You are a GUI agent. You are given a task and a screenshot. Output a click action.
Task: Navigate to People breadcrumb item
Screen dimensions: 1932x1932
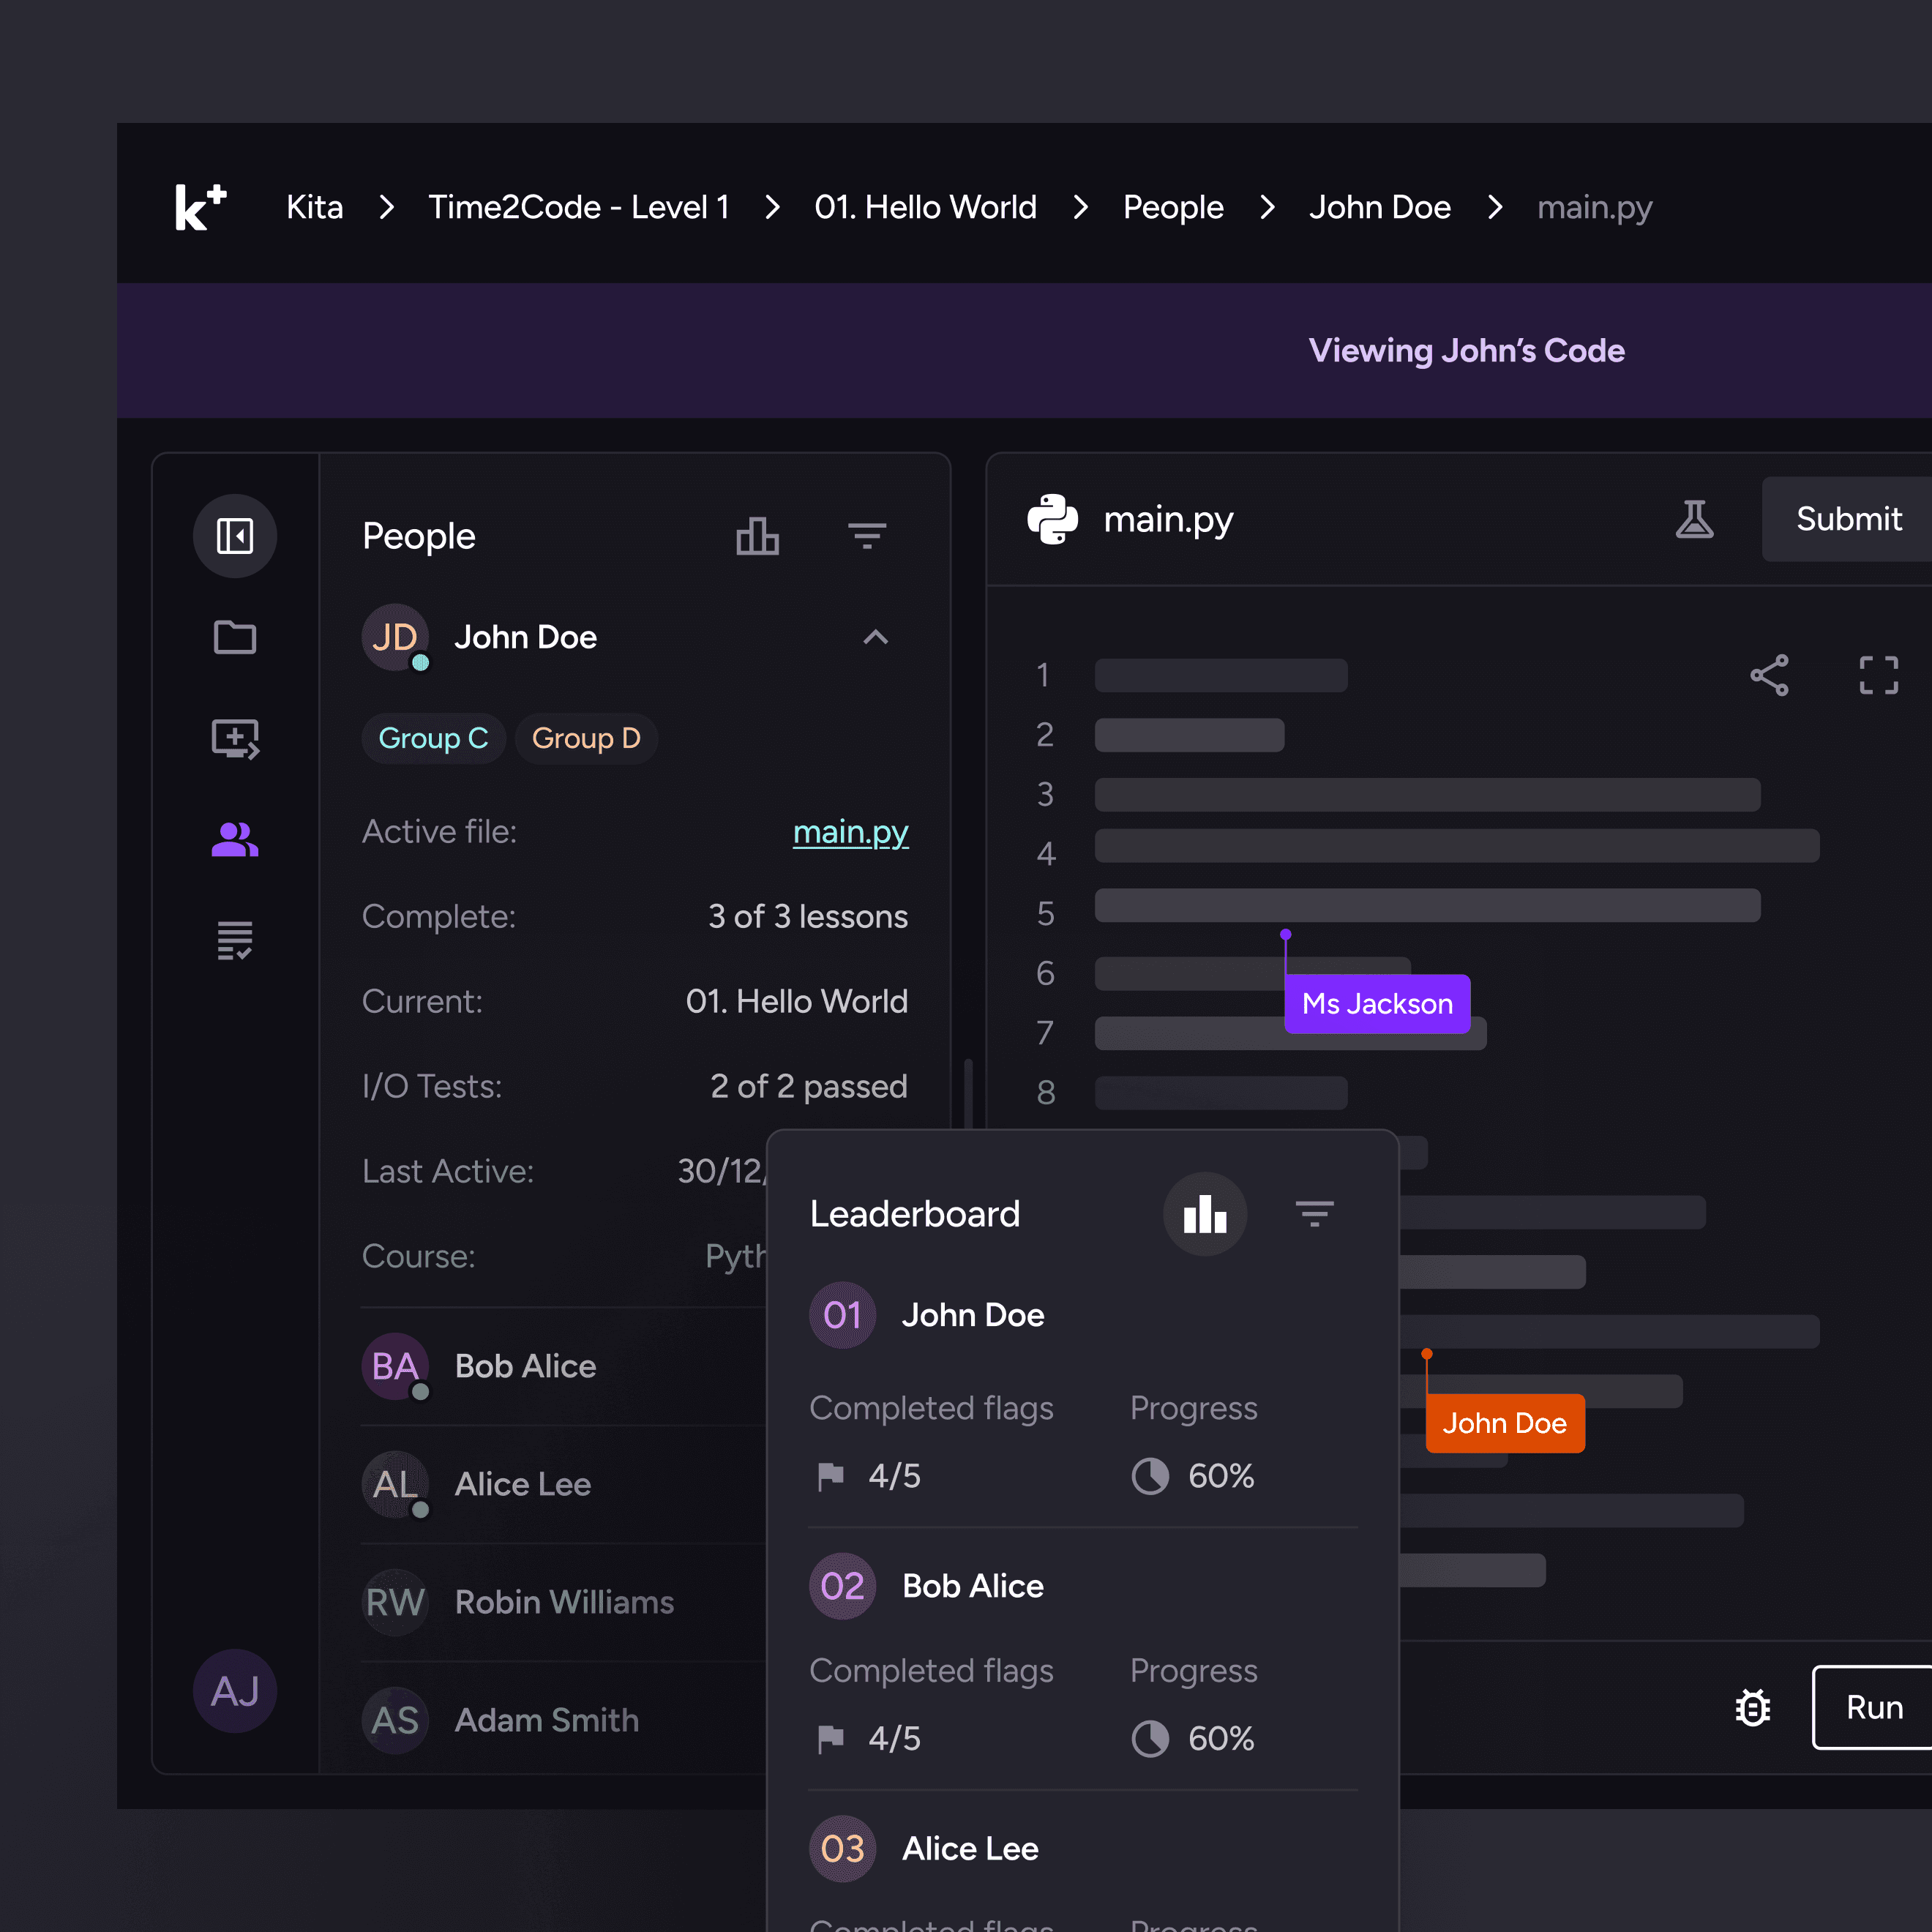[x=1172, y=207]
